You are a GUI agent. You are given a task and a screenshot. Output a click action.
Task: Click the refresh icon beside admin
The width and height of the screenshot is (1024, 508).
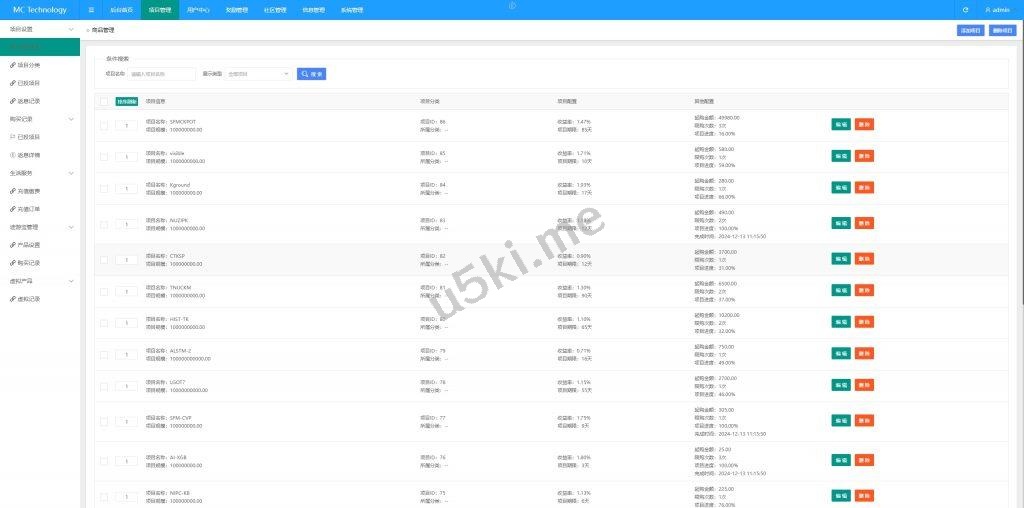[965, 10]
